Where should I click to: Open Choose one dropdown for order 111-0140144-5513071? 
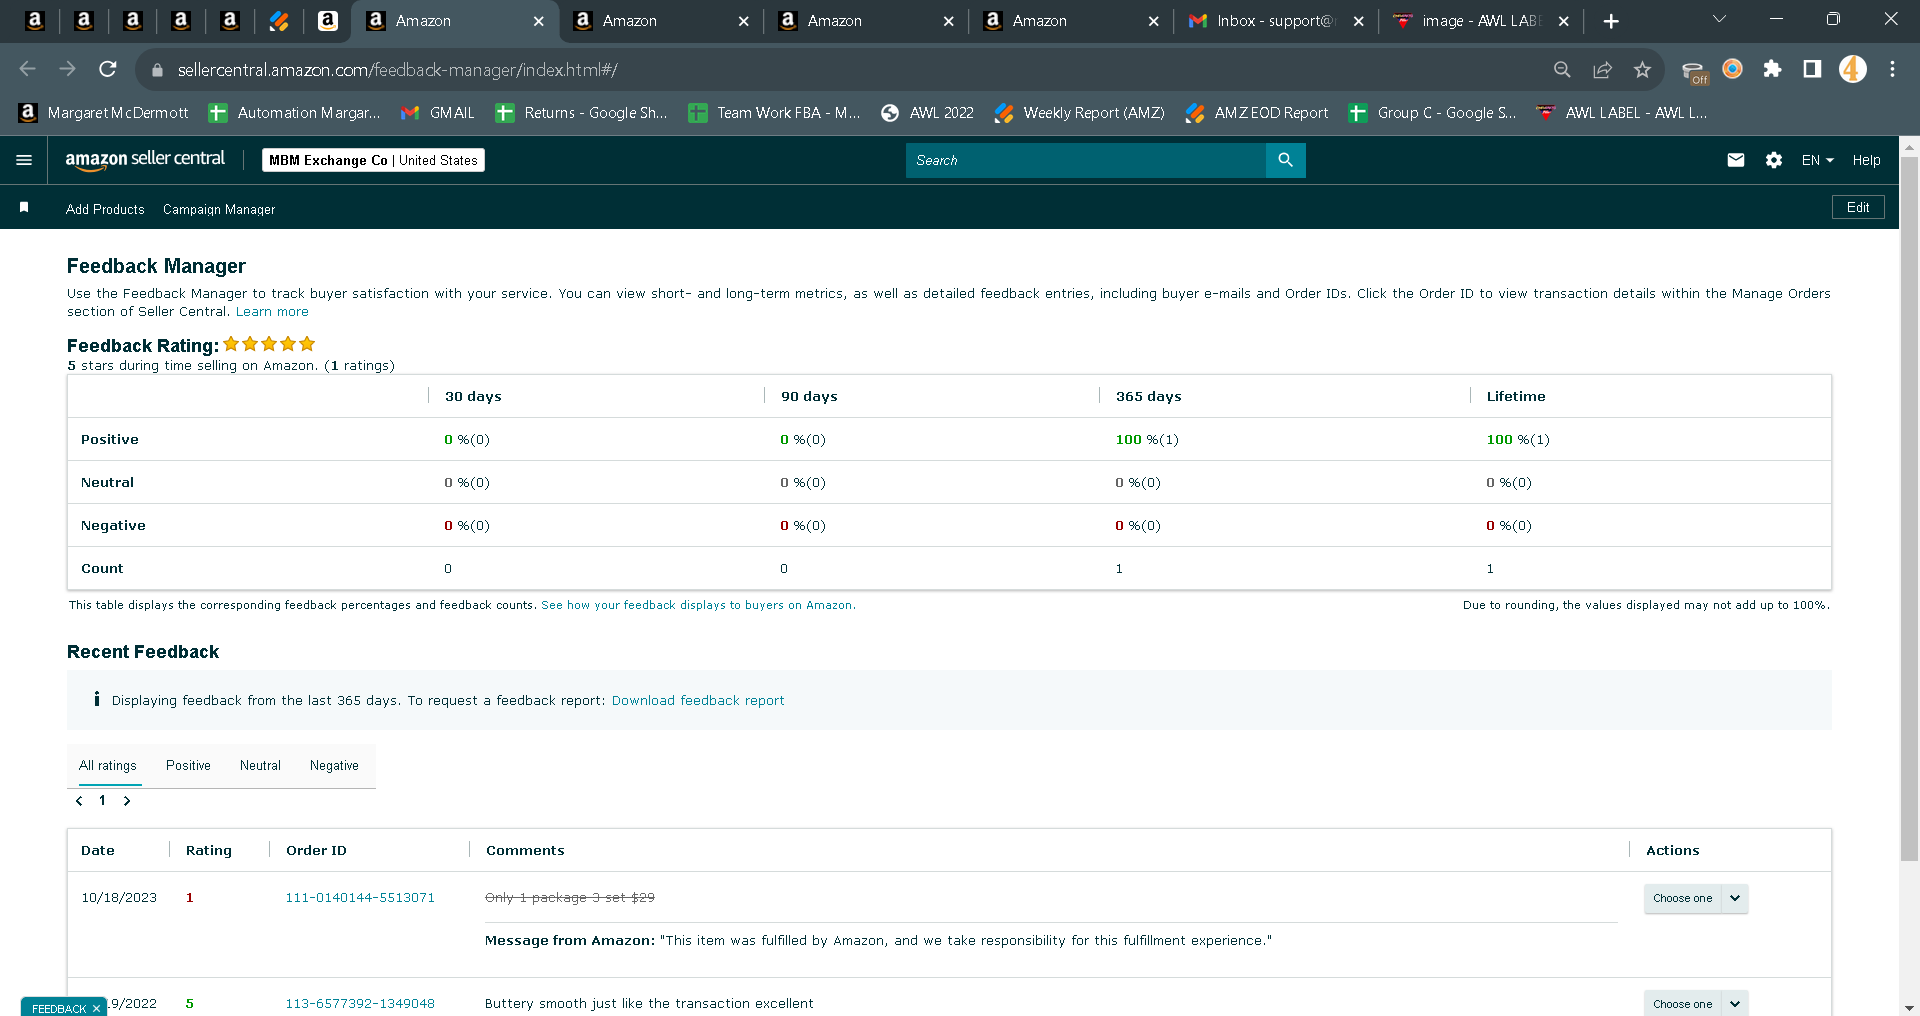coord(1696,898)
